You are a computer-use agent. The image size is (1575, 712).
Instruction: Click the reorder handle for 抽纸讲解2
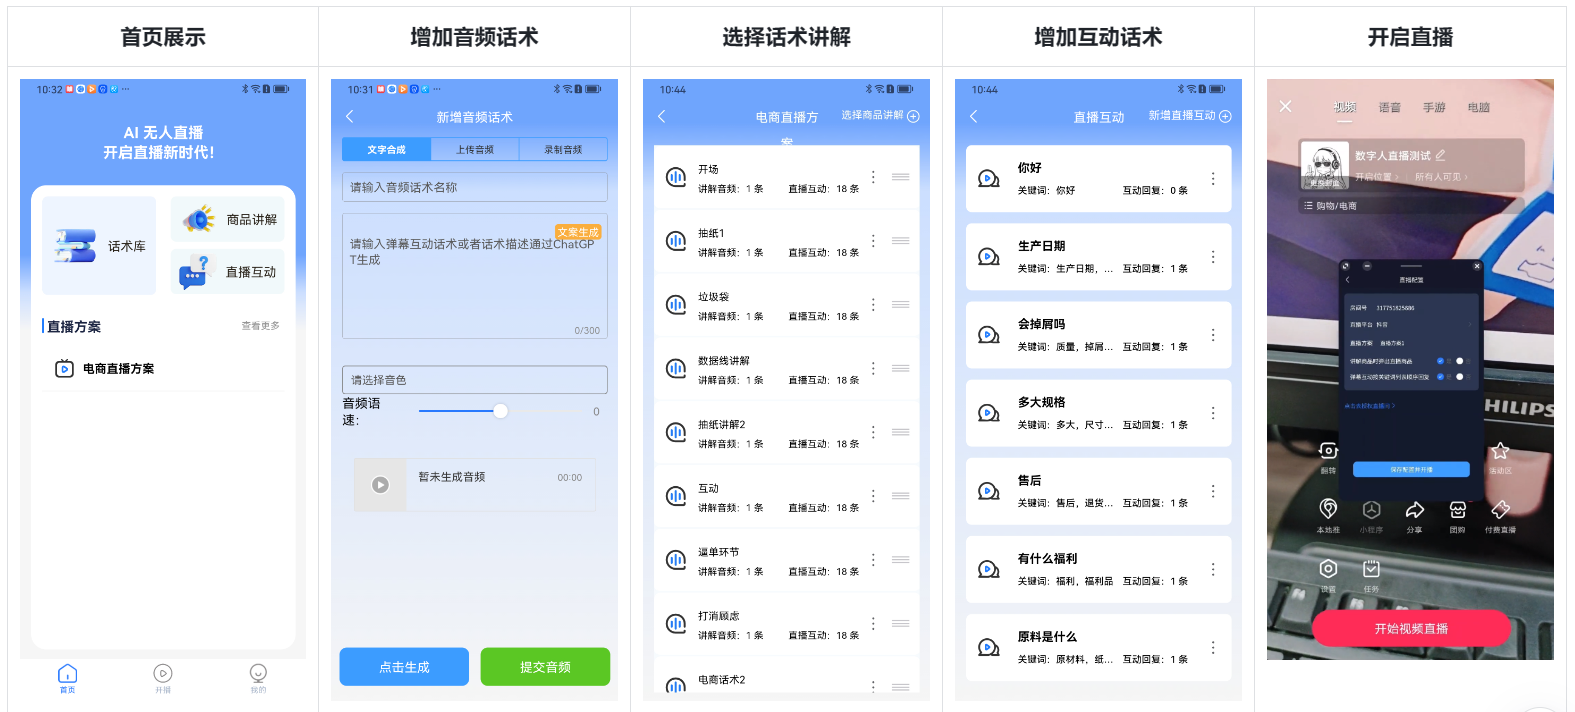point(900,432)
